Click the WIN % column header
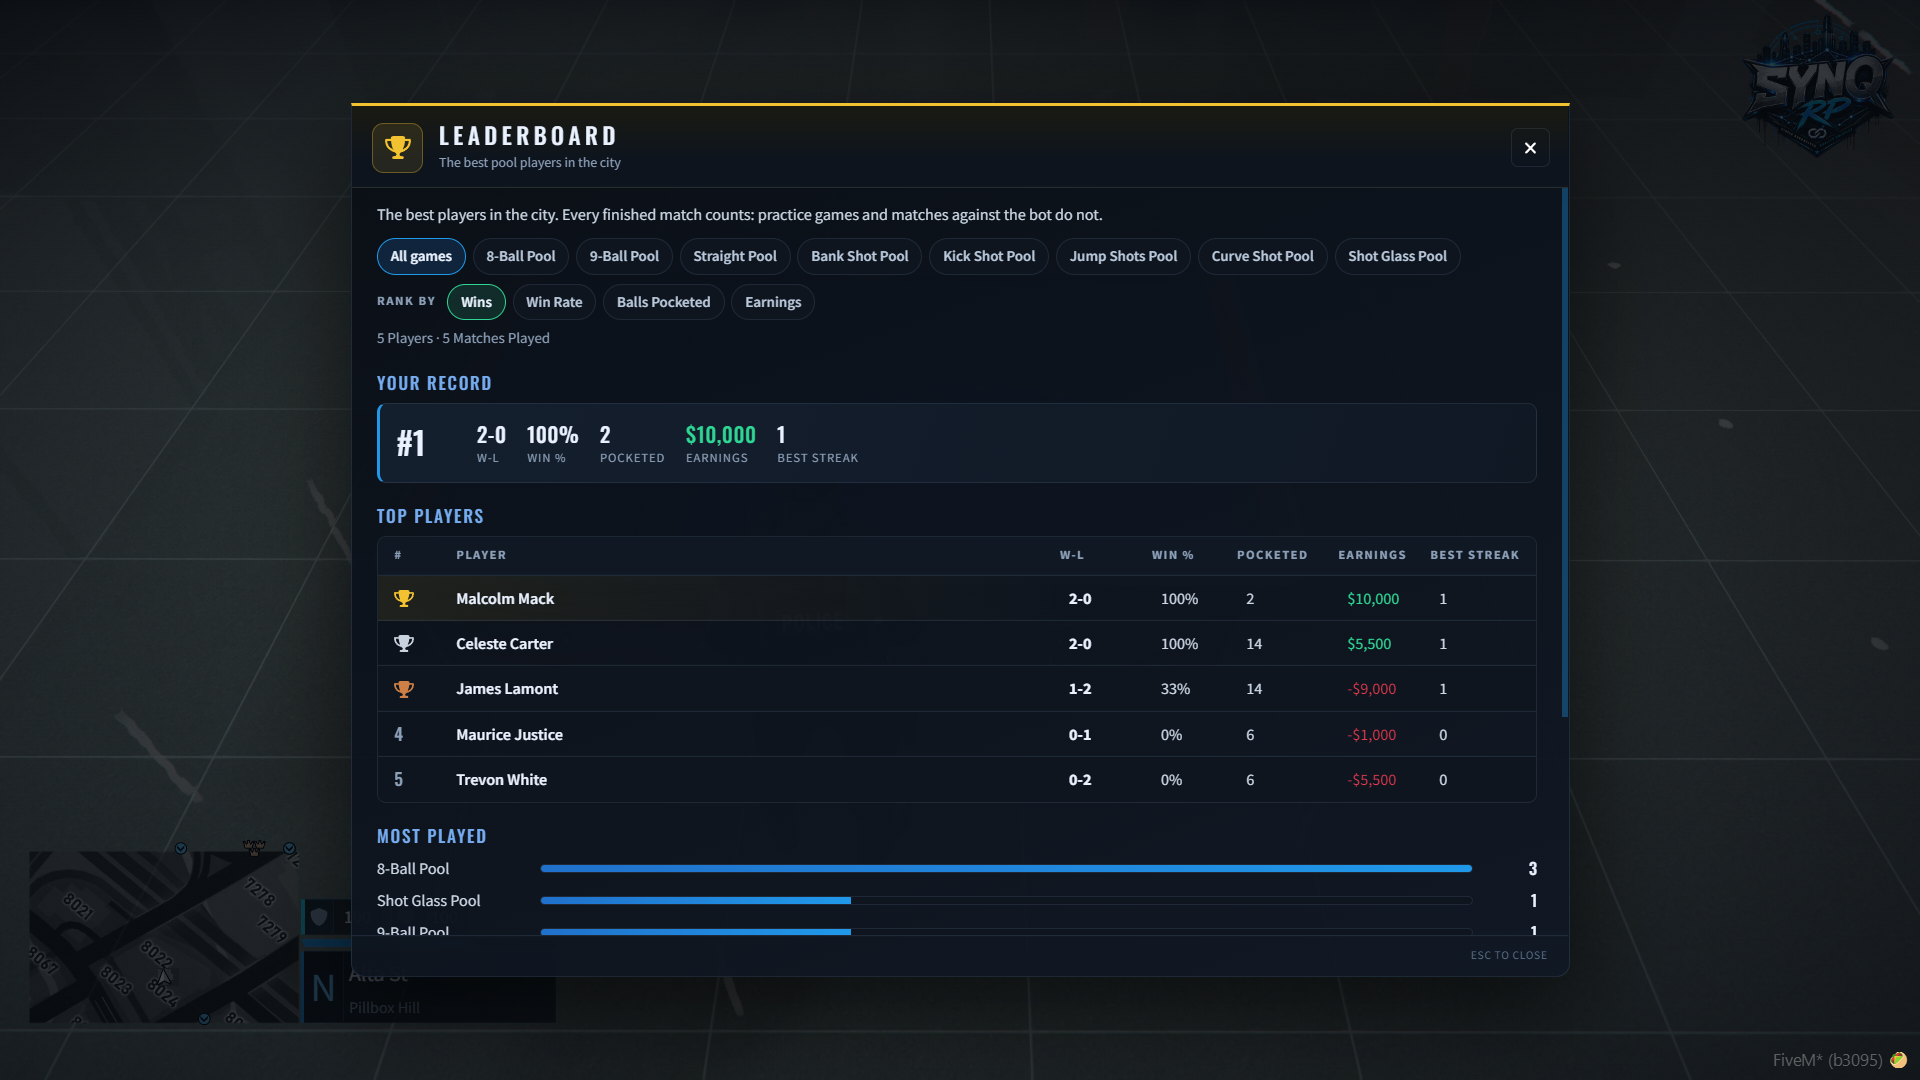This screenshot has height=1080, width=1920. click(1172, 555)
